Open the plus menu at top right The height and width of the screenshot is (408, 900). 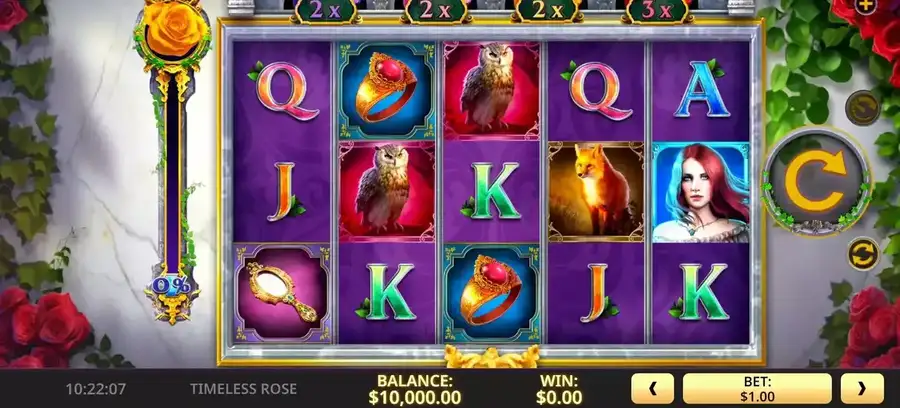pos(865,6)
